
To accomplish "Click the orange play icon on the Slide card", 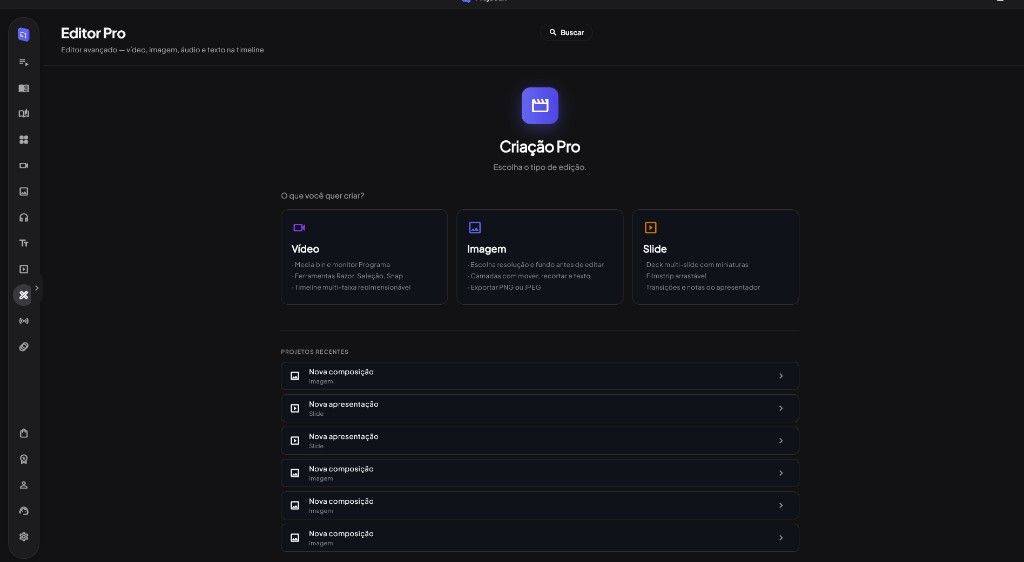I will [650, 228].
